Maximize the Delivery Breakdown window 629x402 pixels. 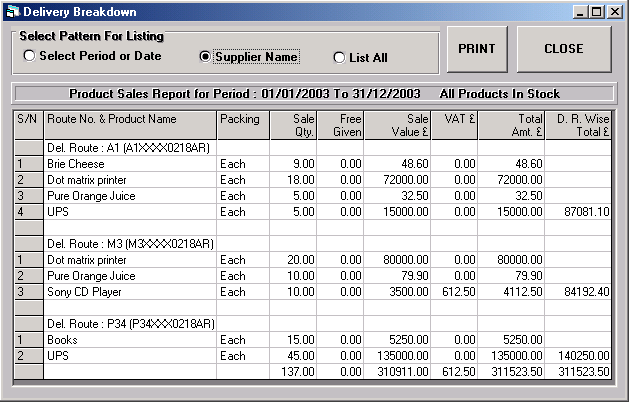tap(597, 12)
